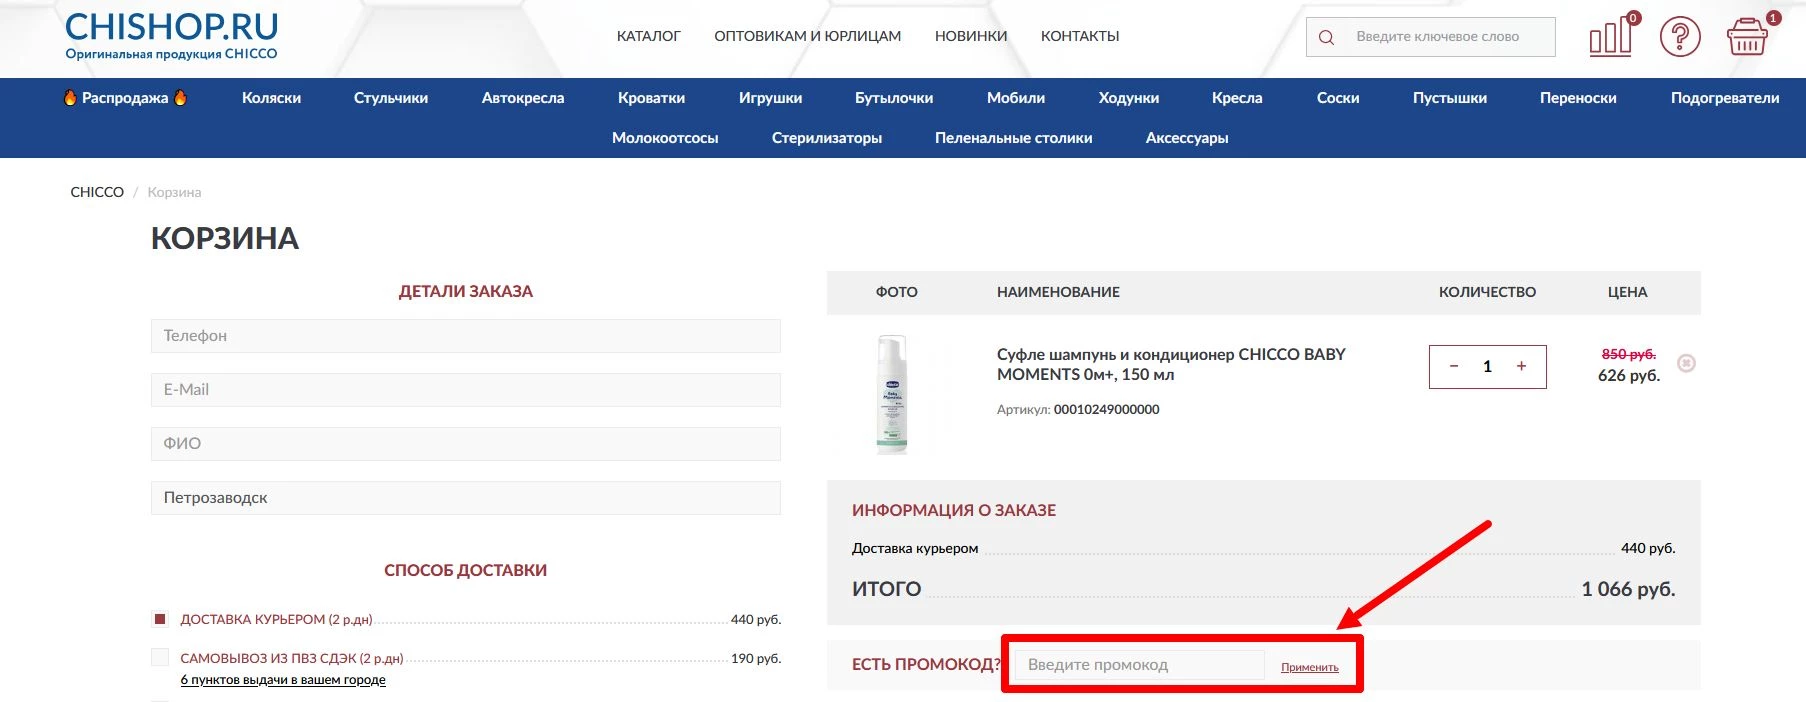Select pickup from SDEK point option

pos(160,657)
